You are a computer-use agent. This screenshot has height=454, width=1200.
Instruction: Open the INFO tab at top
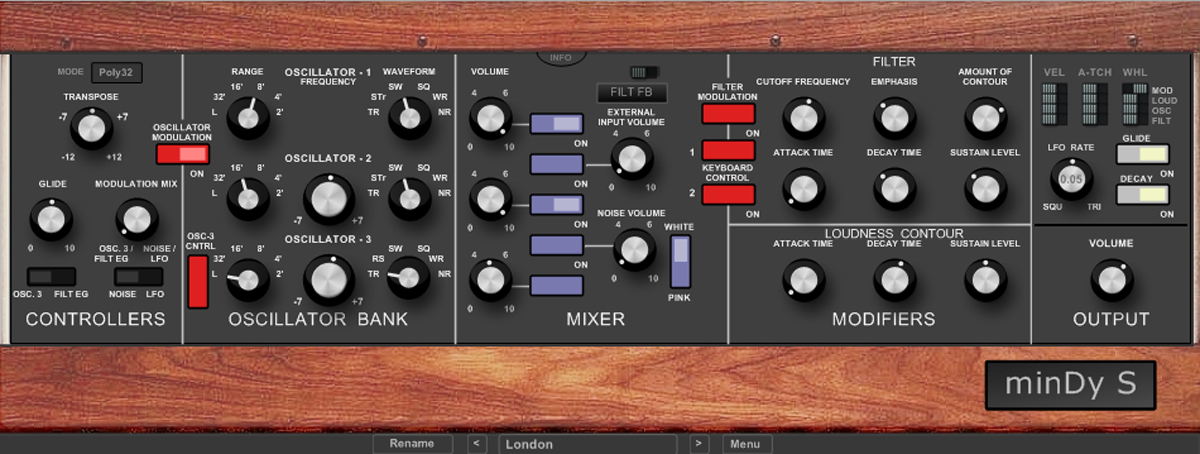tap(561, 57)
